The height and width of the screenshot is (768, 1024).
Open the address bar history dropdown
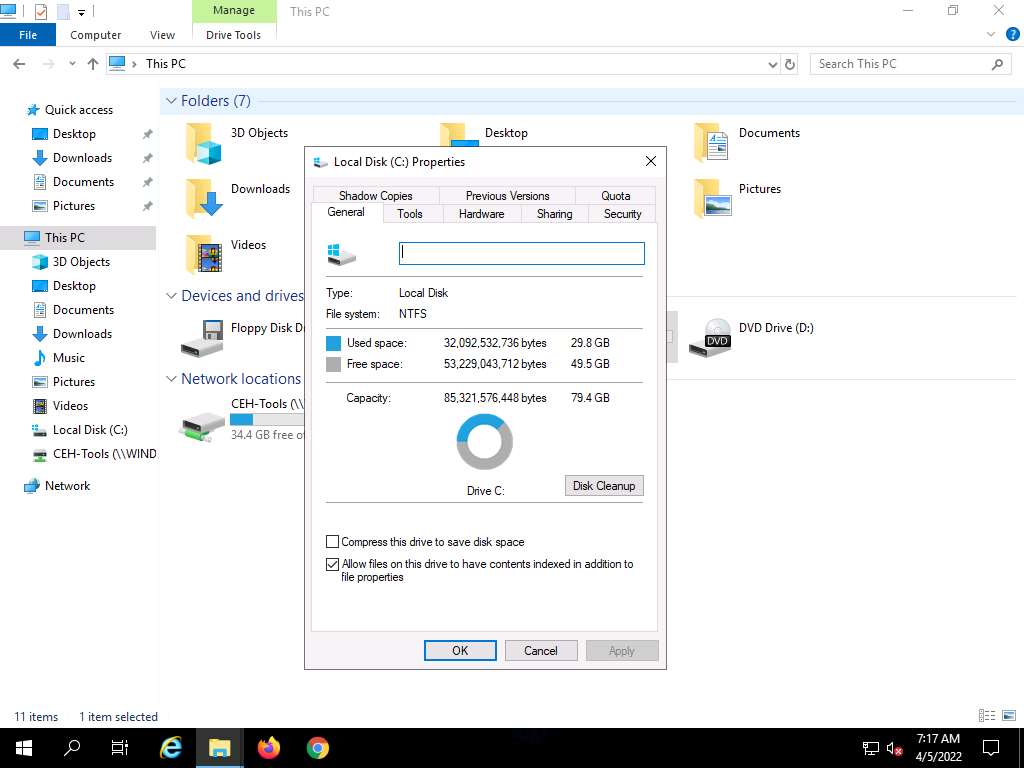point(772,64)
